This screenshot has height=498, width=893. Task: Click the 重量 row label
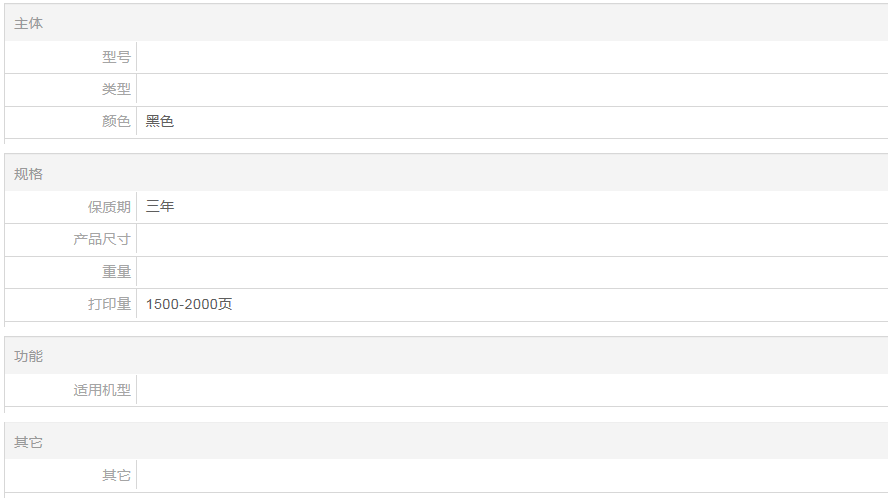click(x=116, y=272)
